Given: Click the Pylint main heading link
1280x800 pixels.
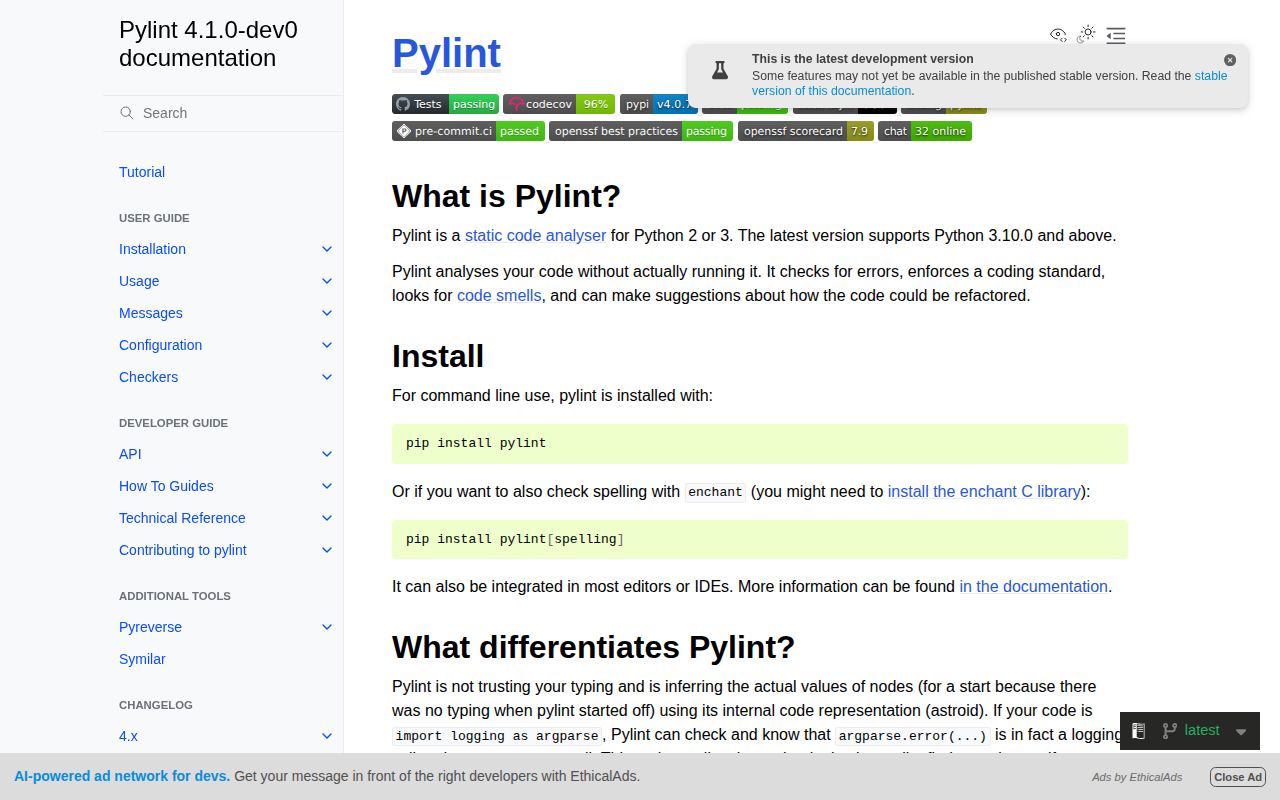Looking at the screenshot, I should [x=446, y=53].
